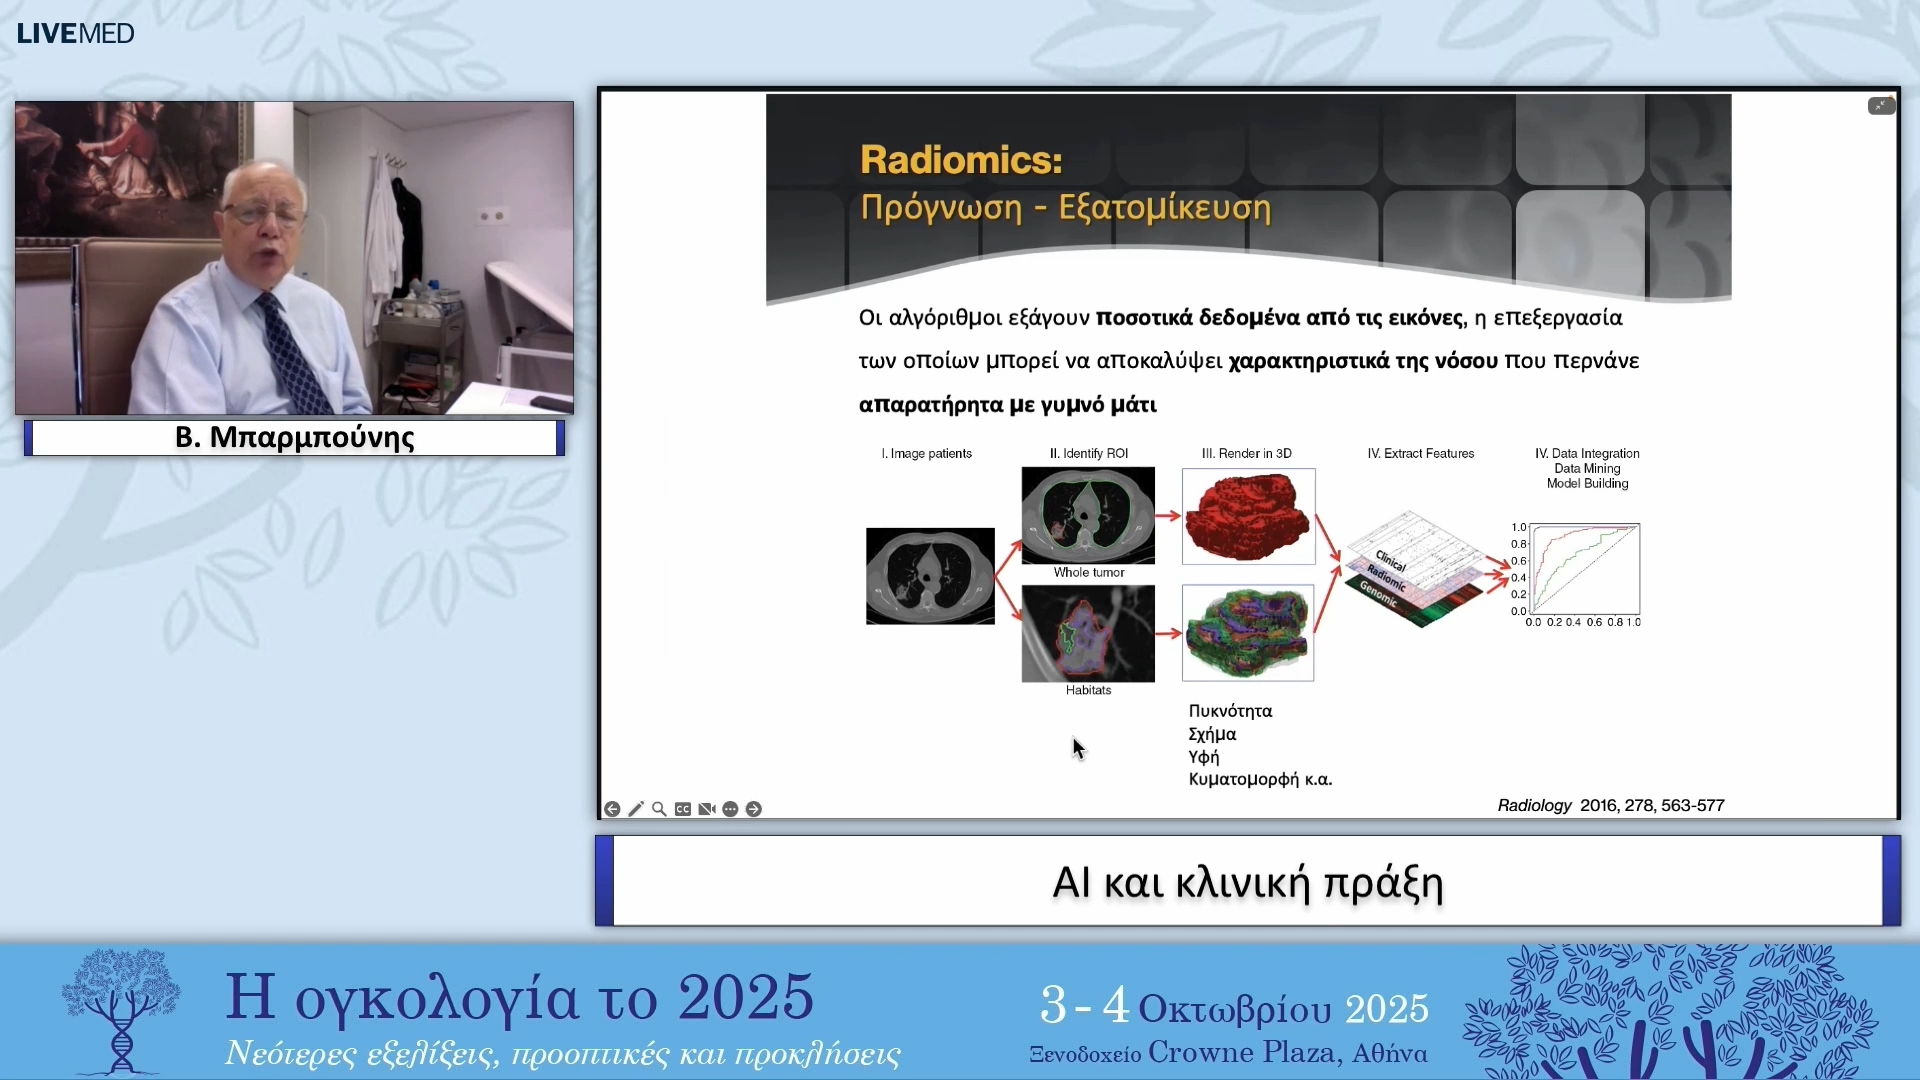Image resolution: width=1920 pixels, height=1080 pixels.
Task: Click the Whole tumor CT image
Action: pyautogui.click(x=1088, y=515)
